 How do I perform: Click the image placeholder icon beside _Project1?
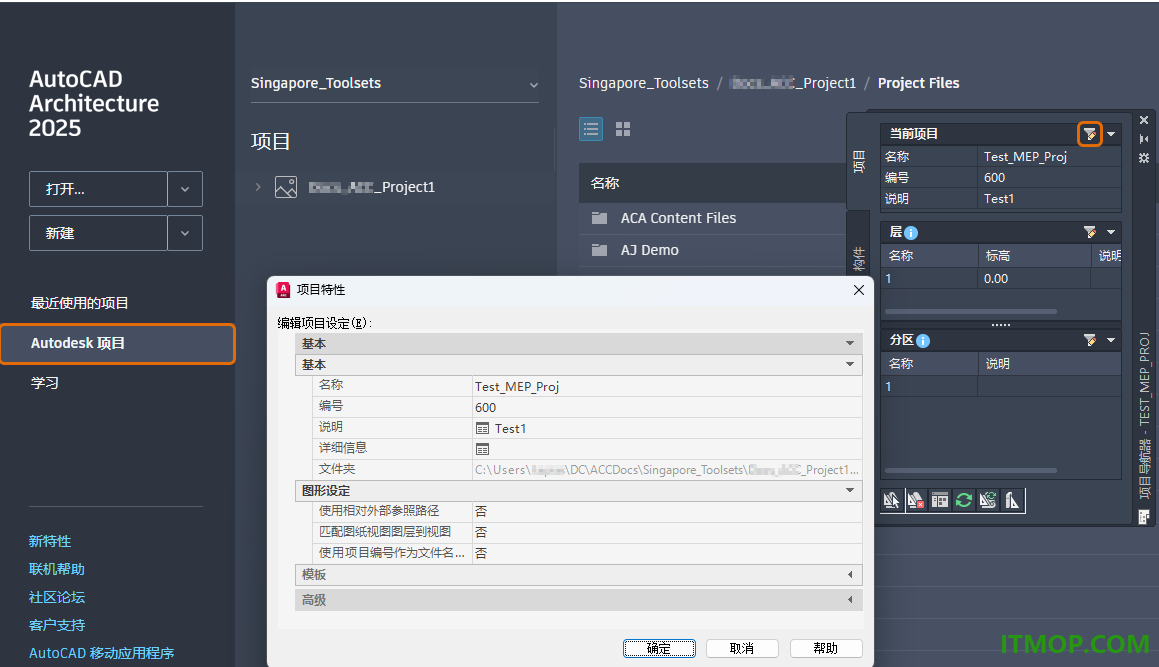(x=286, y=187)
